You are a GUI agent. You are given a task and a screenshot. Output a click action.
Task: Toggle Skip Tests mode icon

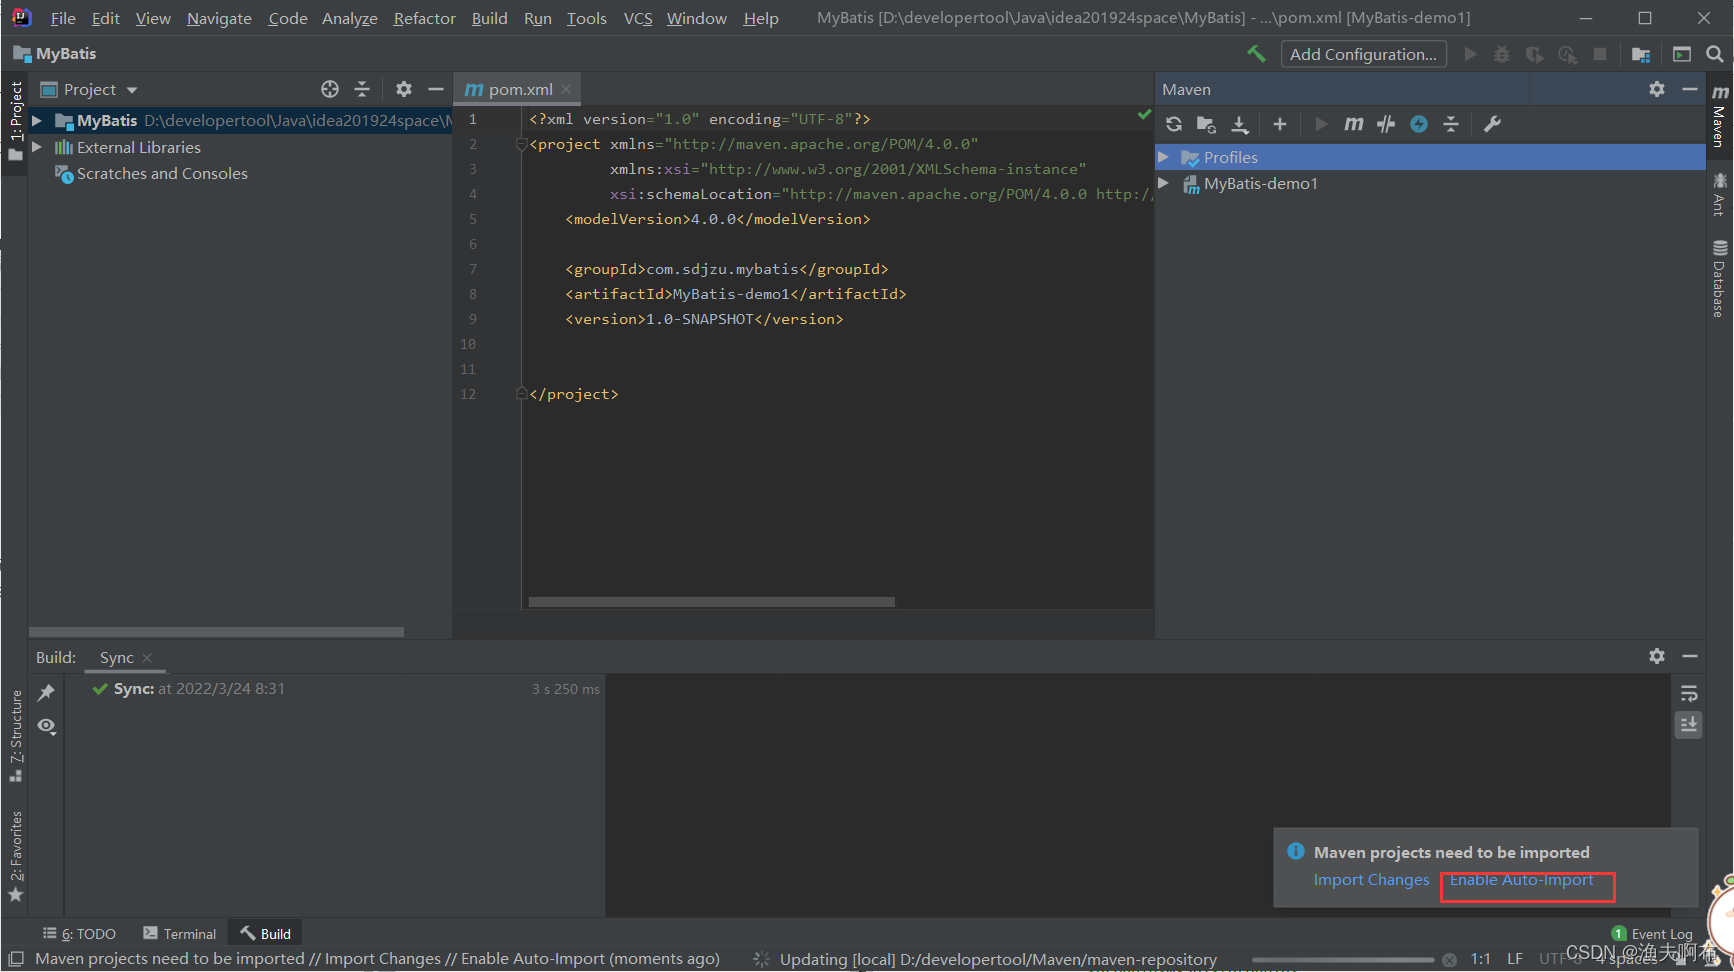coord(1386,124)
